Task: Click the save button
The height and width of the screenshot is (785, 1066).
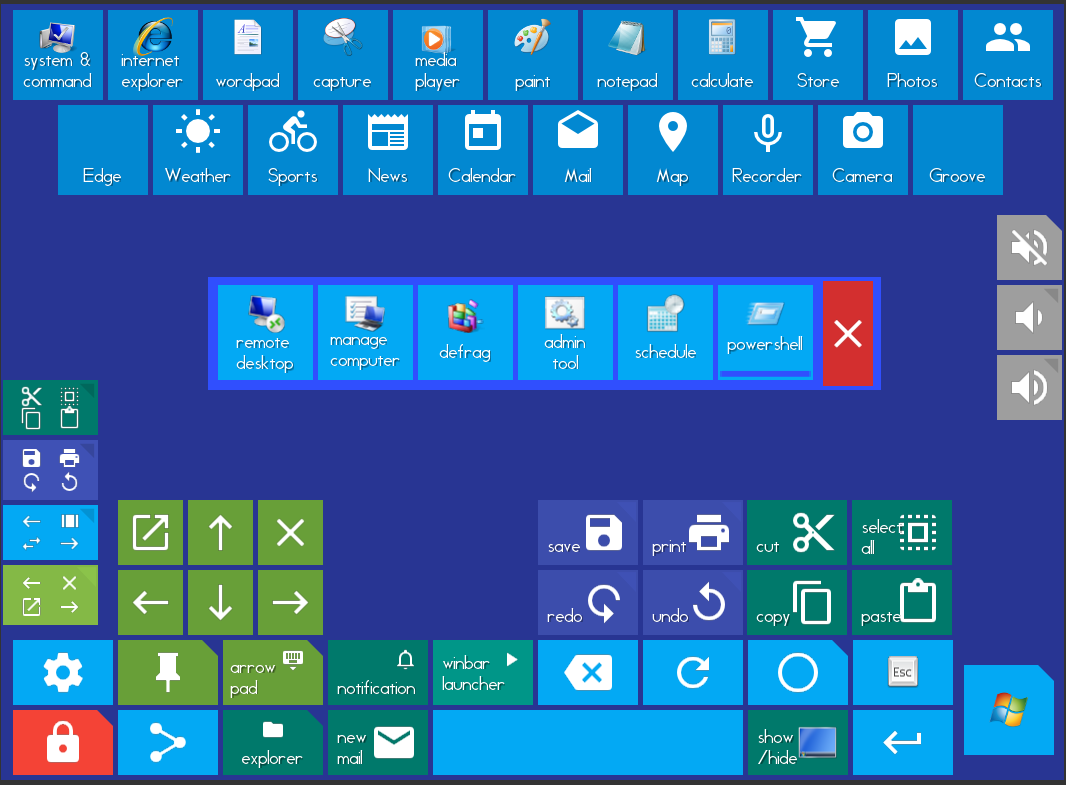Action: (x=588, y=532)
